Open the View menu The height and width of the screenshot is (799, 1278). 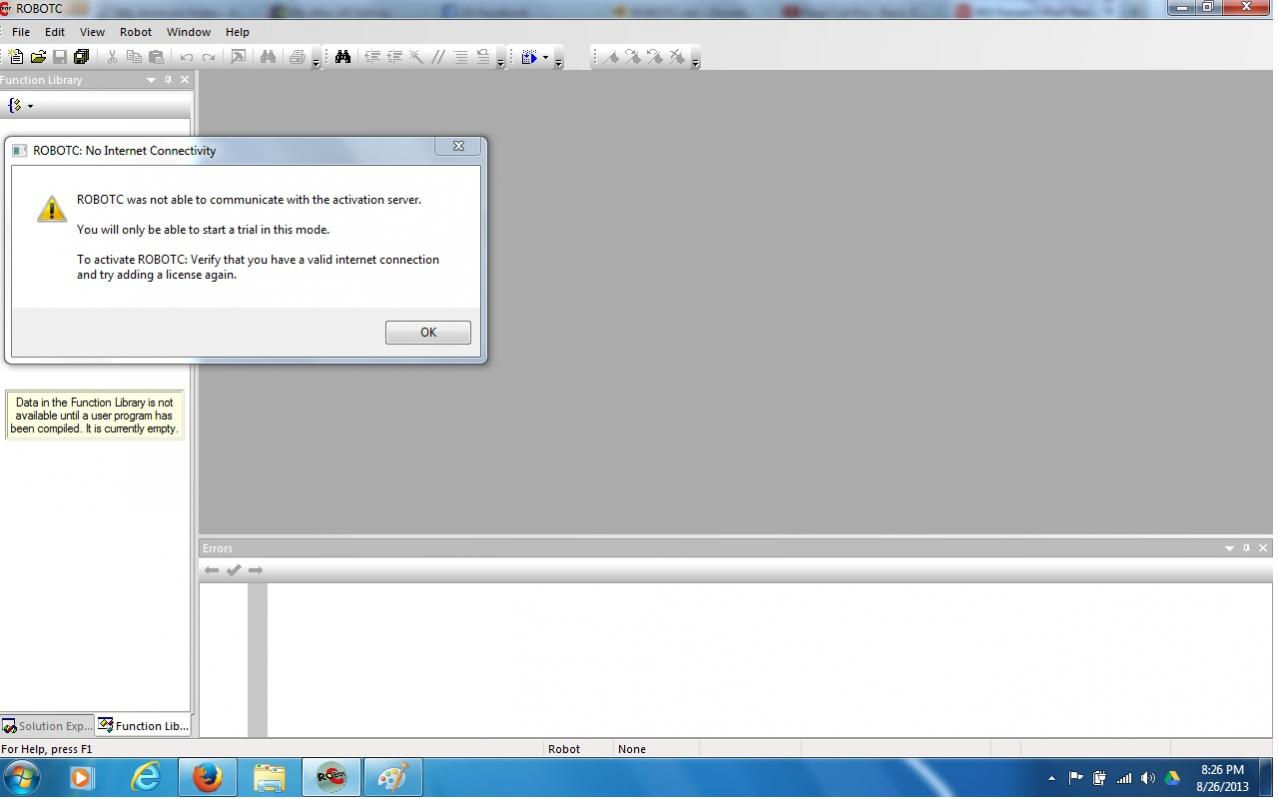[x=92, y=32]
